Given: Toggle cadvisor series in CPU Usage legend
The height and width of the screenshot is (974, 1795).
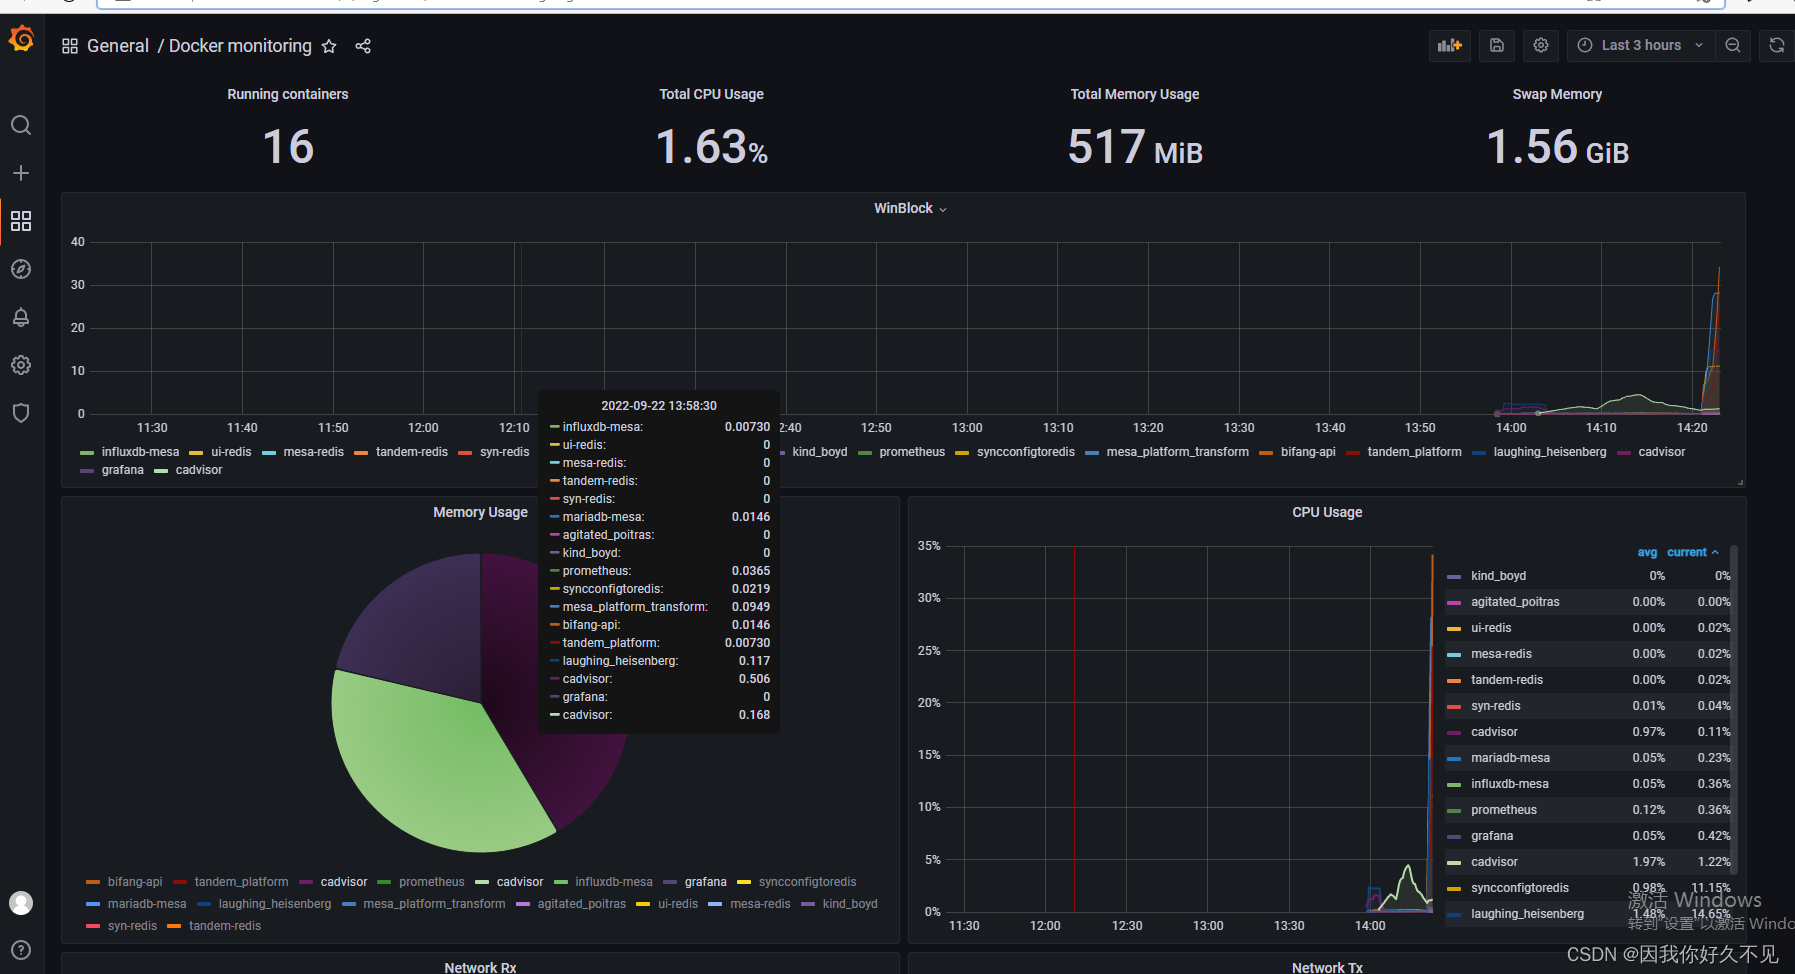Looking at the screenshot, I should (1493, 731).
